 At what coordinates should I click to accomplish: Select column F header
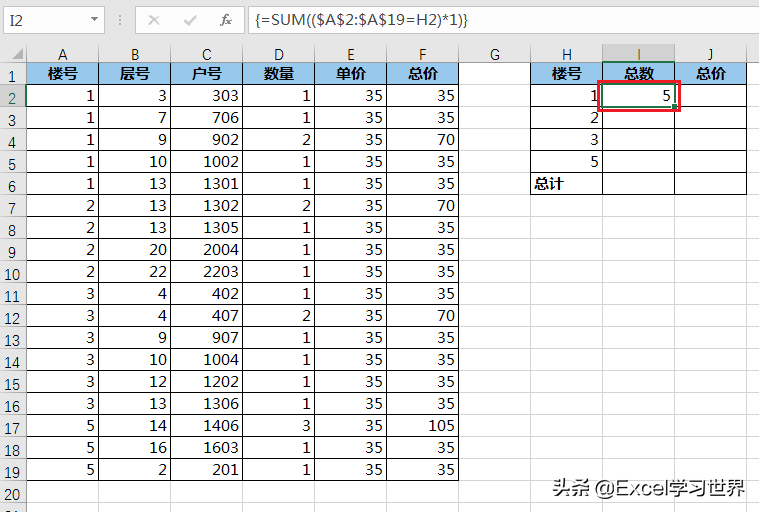click(423, 54)
